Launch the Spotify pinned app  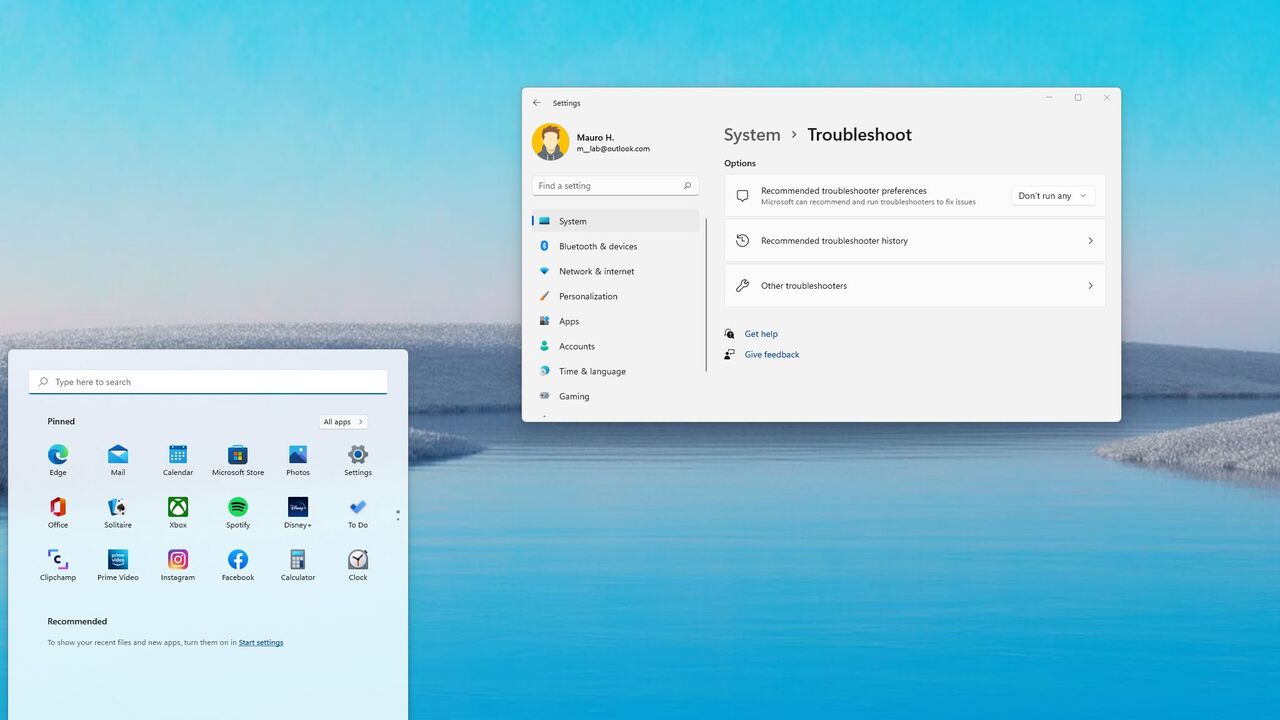(x=238, y=507)
